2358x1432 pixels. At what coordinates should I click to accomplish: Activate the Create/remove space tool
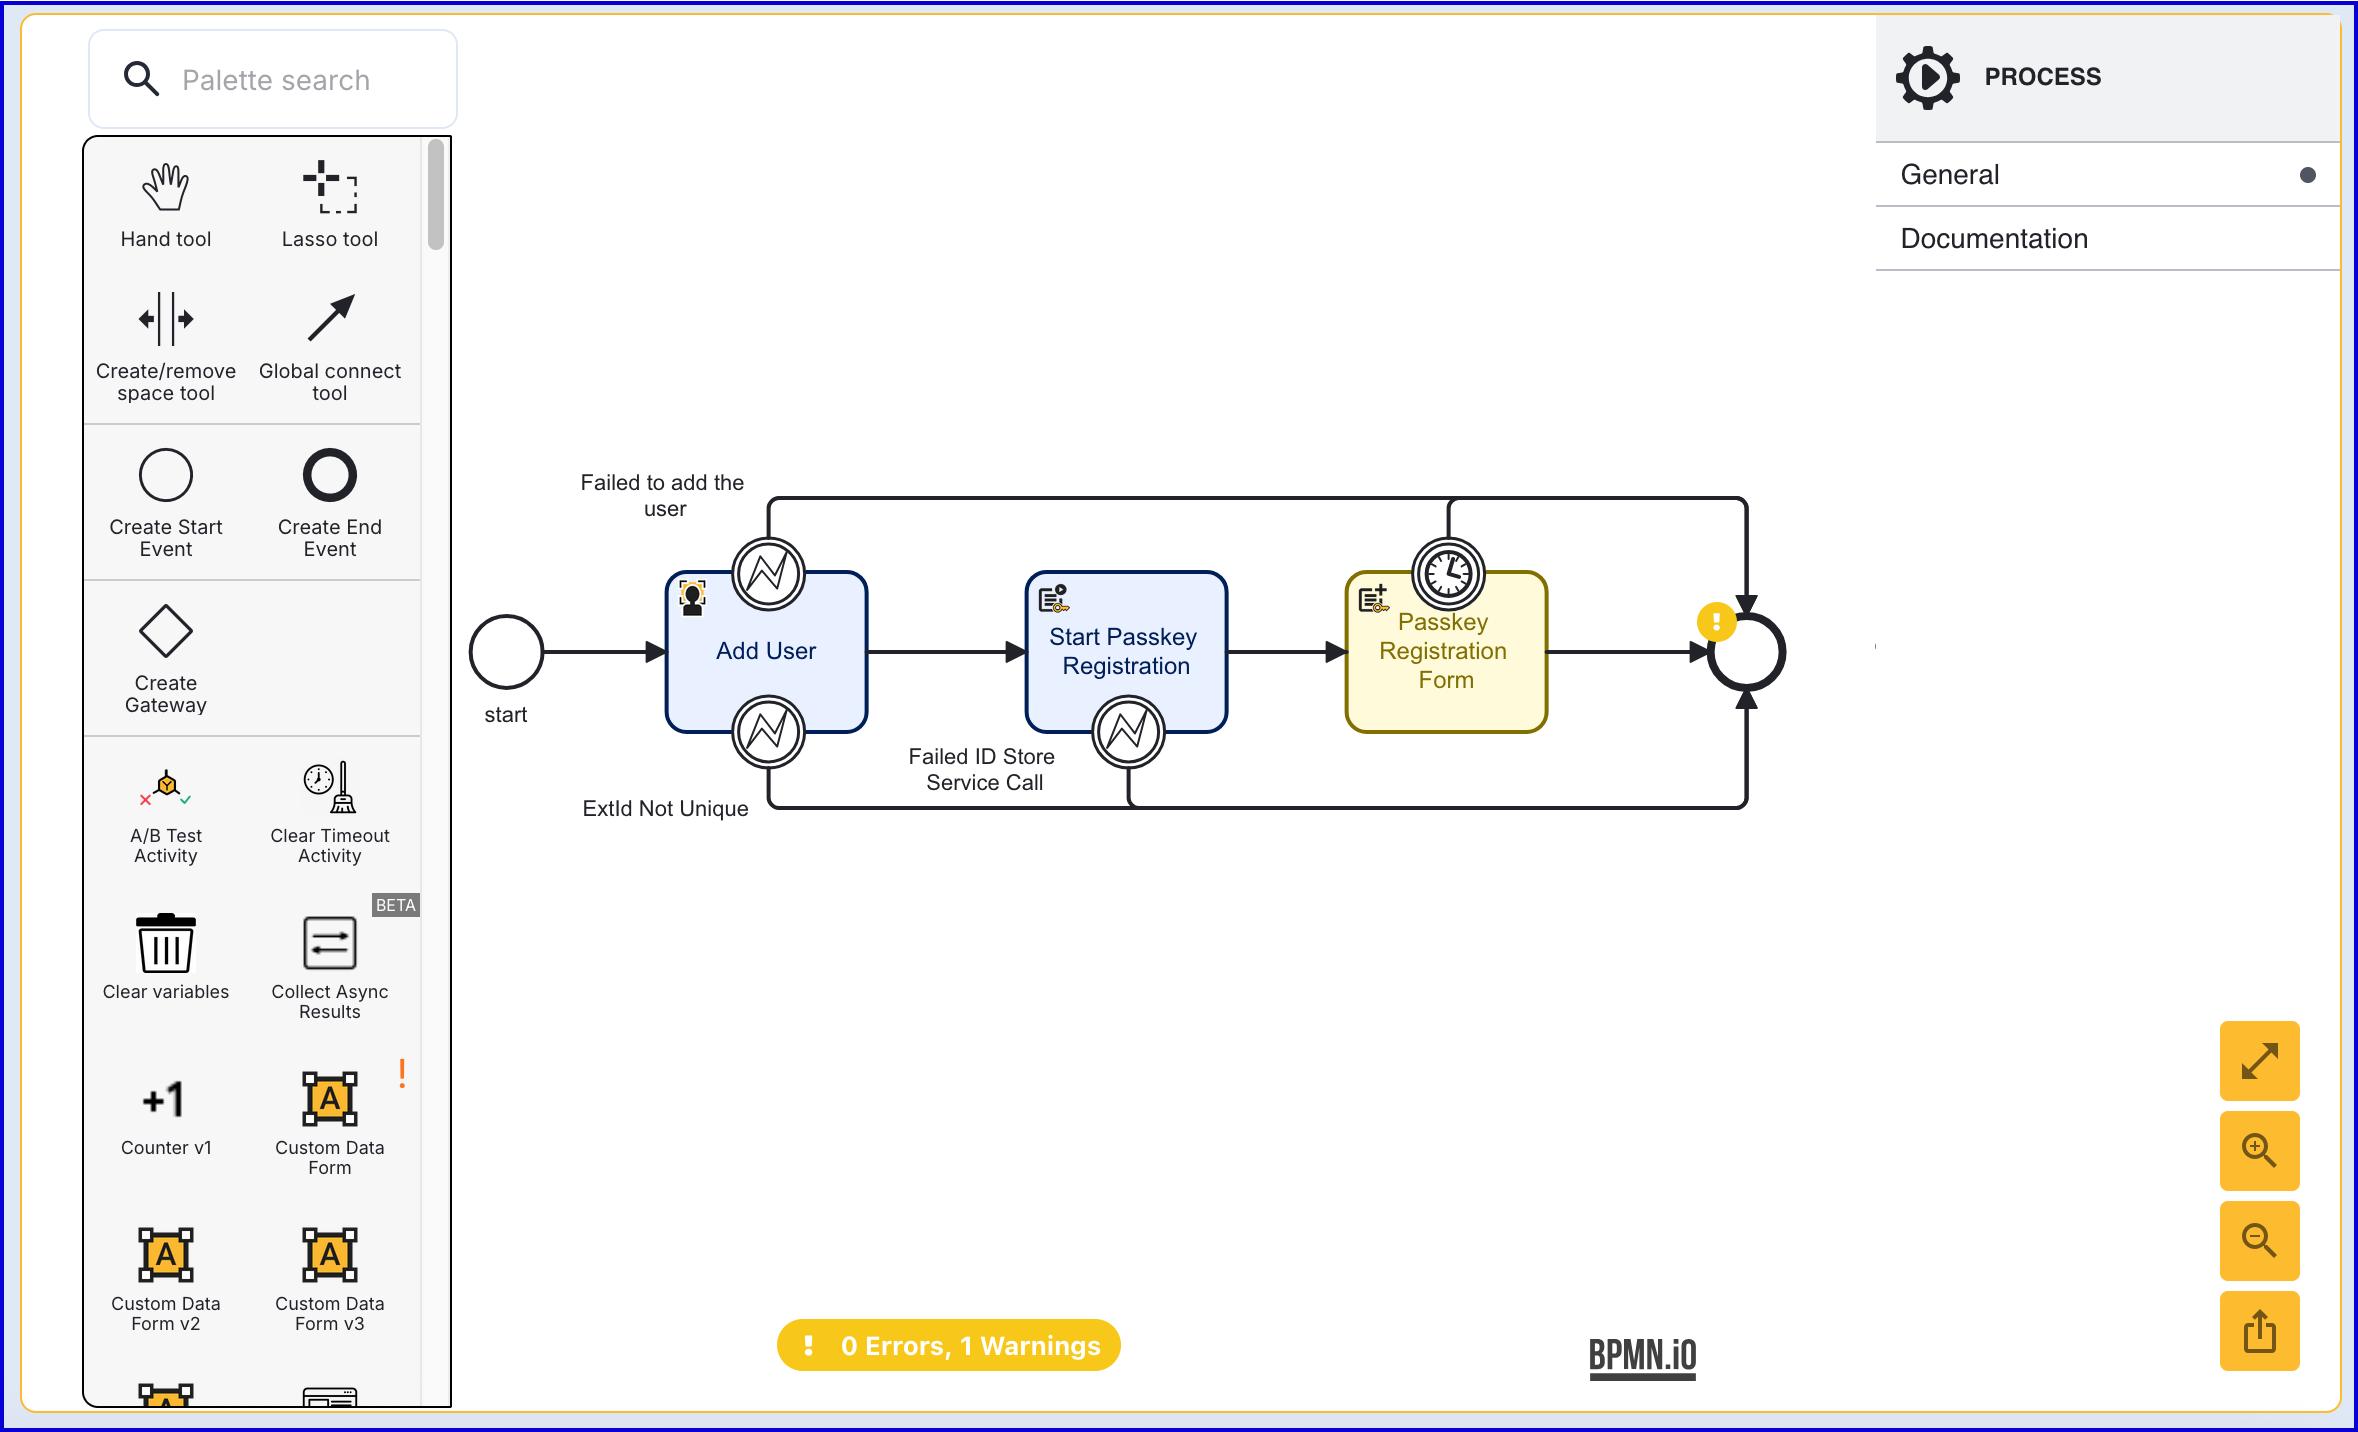pyautogui.click(x=166, y=347)
